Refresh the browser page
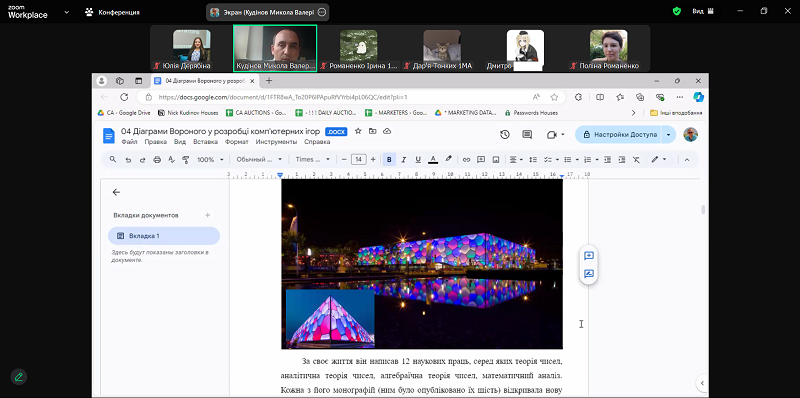The width and height of the screenshot is (800, 398). [x=124, y=97]
